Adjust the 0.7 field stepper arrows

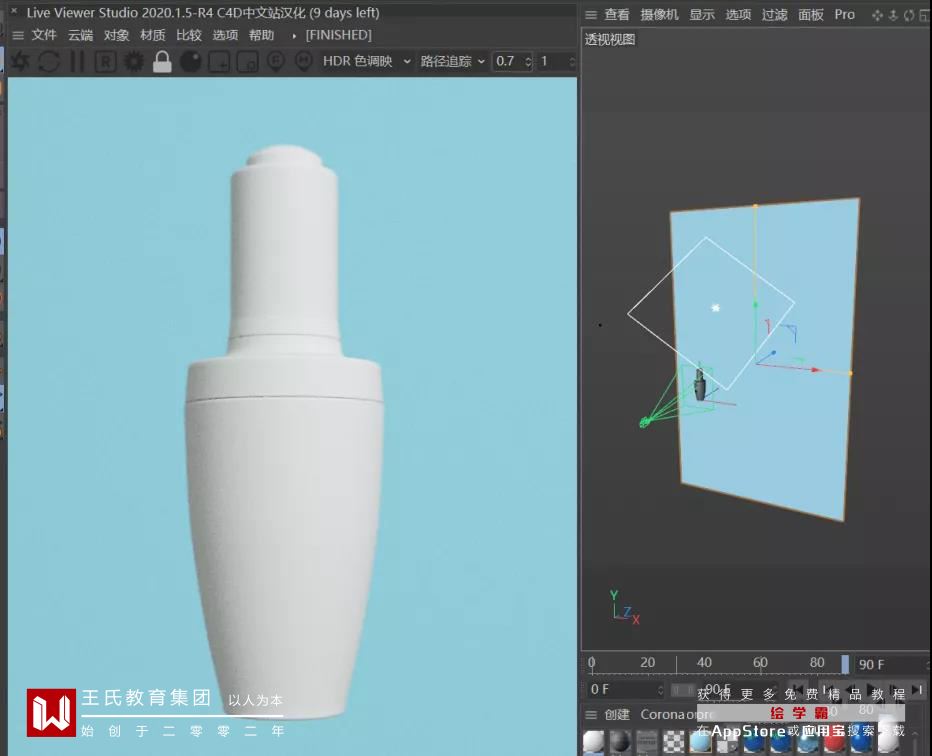pos(528,61)
